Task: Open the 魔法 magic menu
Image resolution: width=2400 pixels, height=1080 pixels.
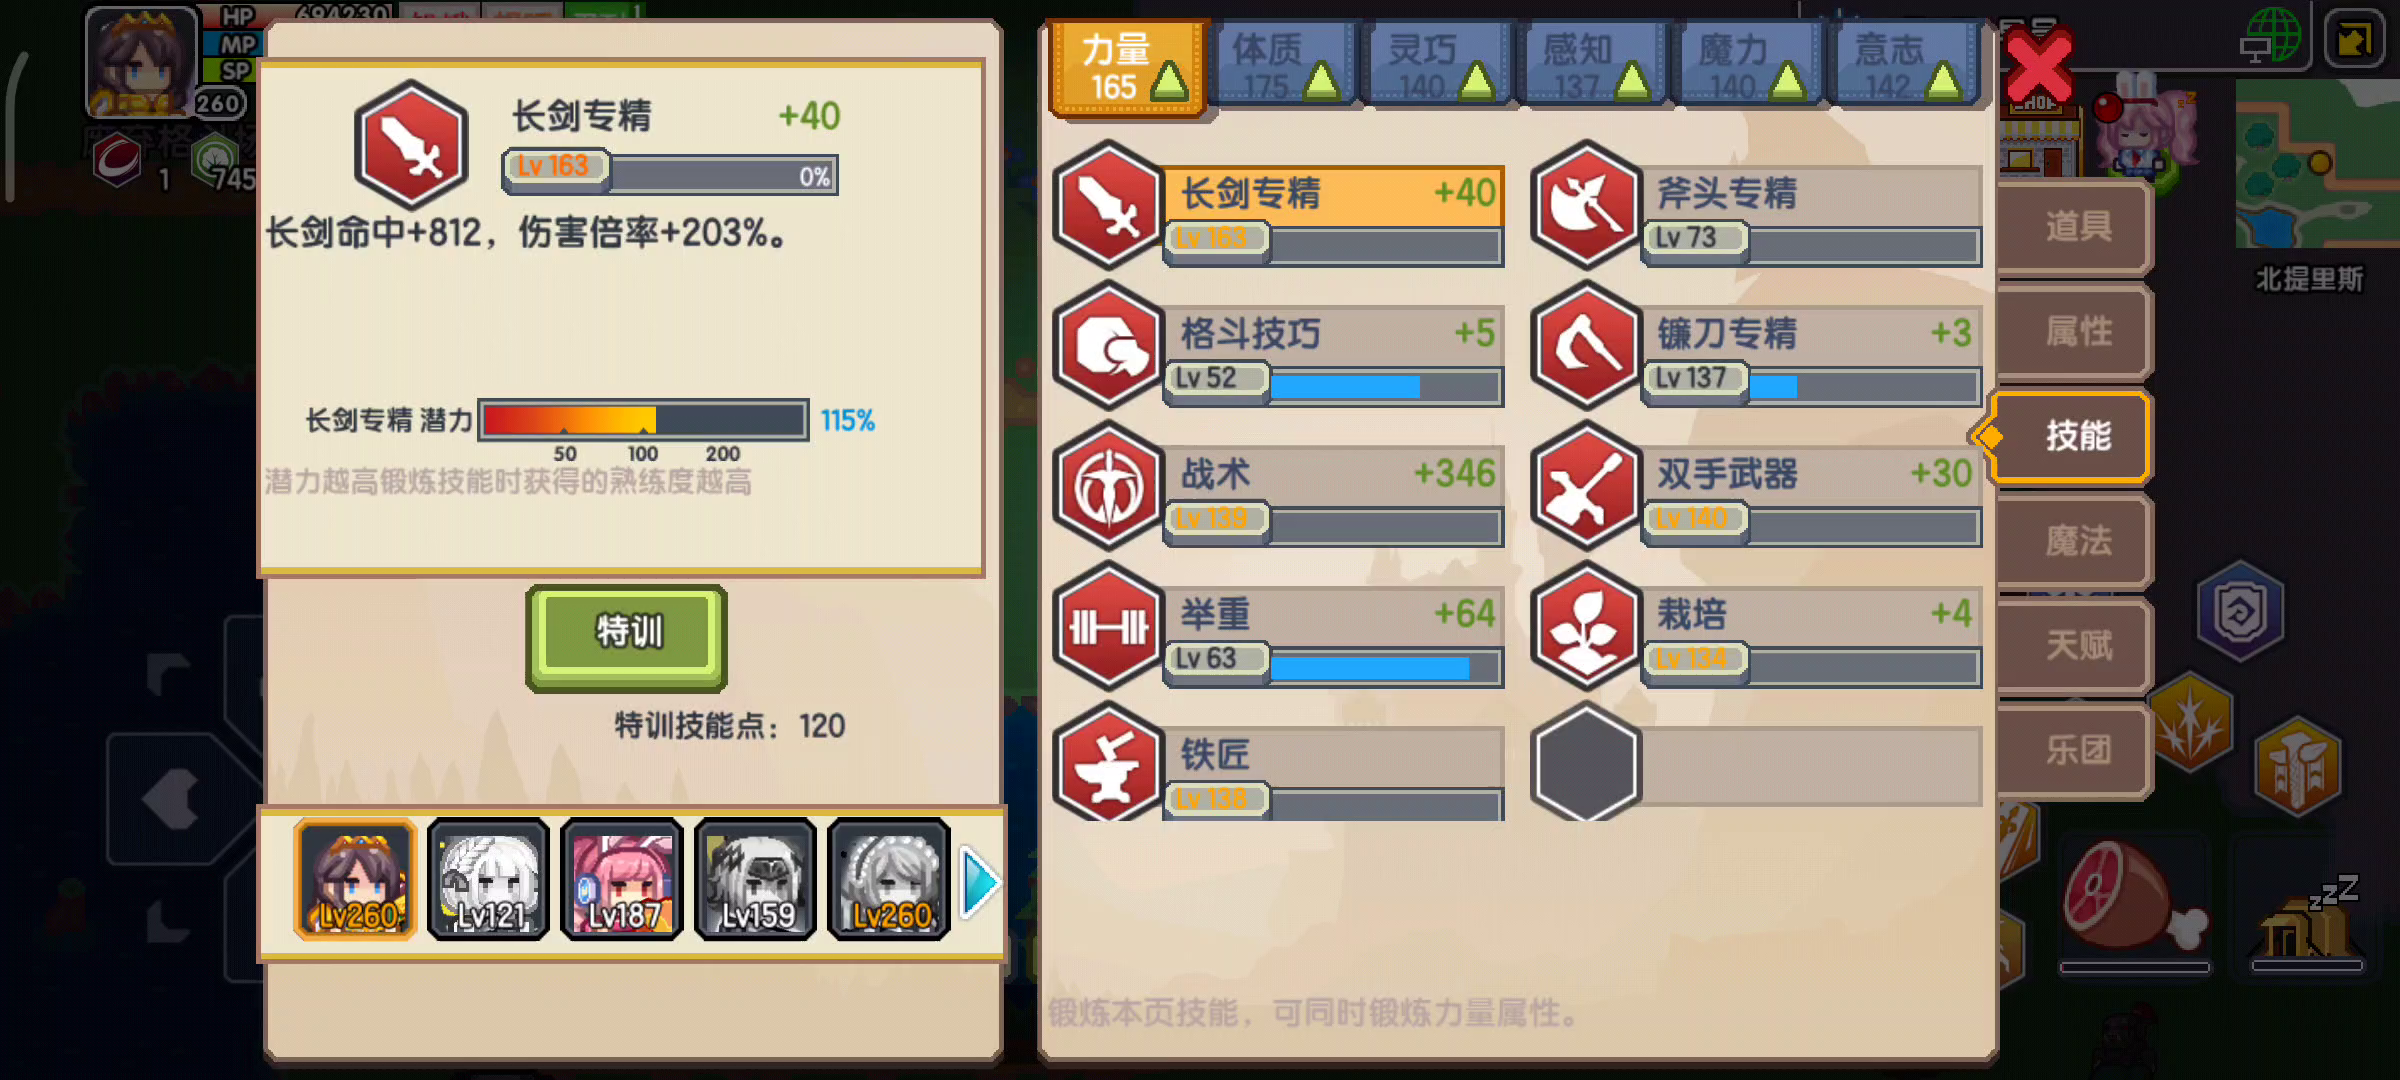Action: pyautogui.click(x=2075, y=541)
